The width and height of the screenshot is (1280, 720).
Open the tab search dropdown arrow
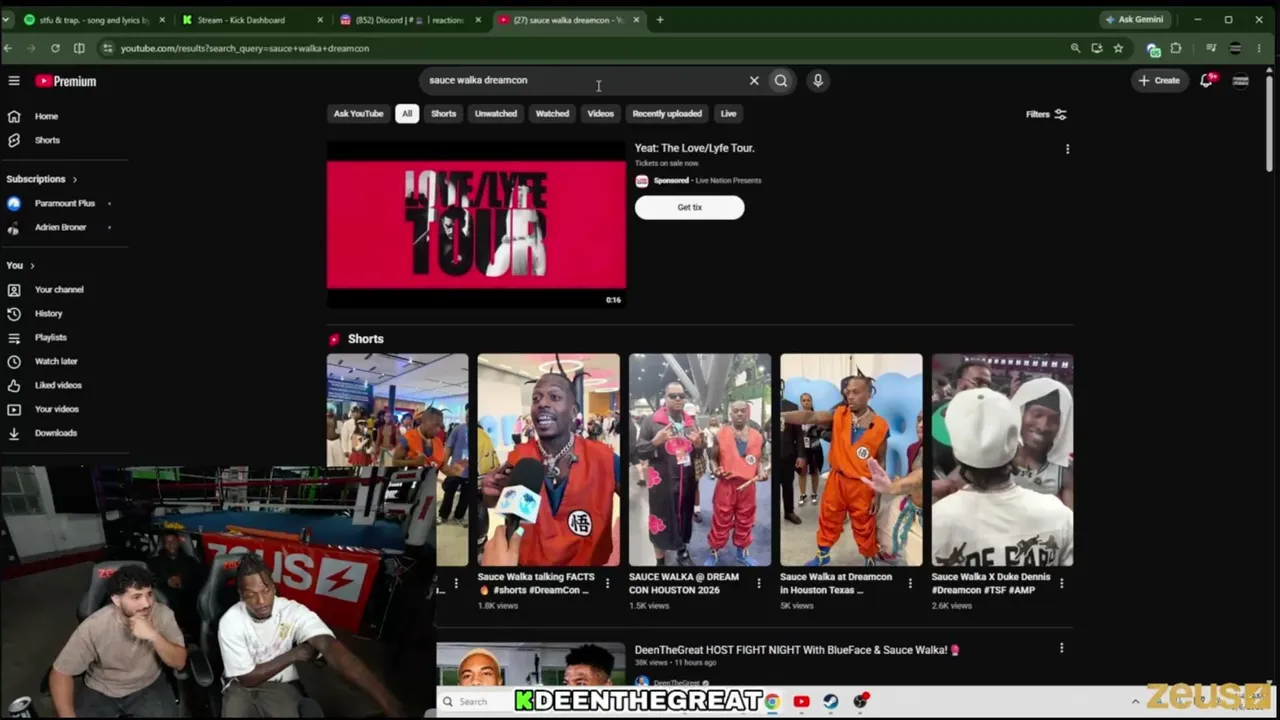pos(6,20)
